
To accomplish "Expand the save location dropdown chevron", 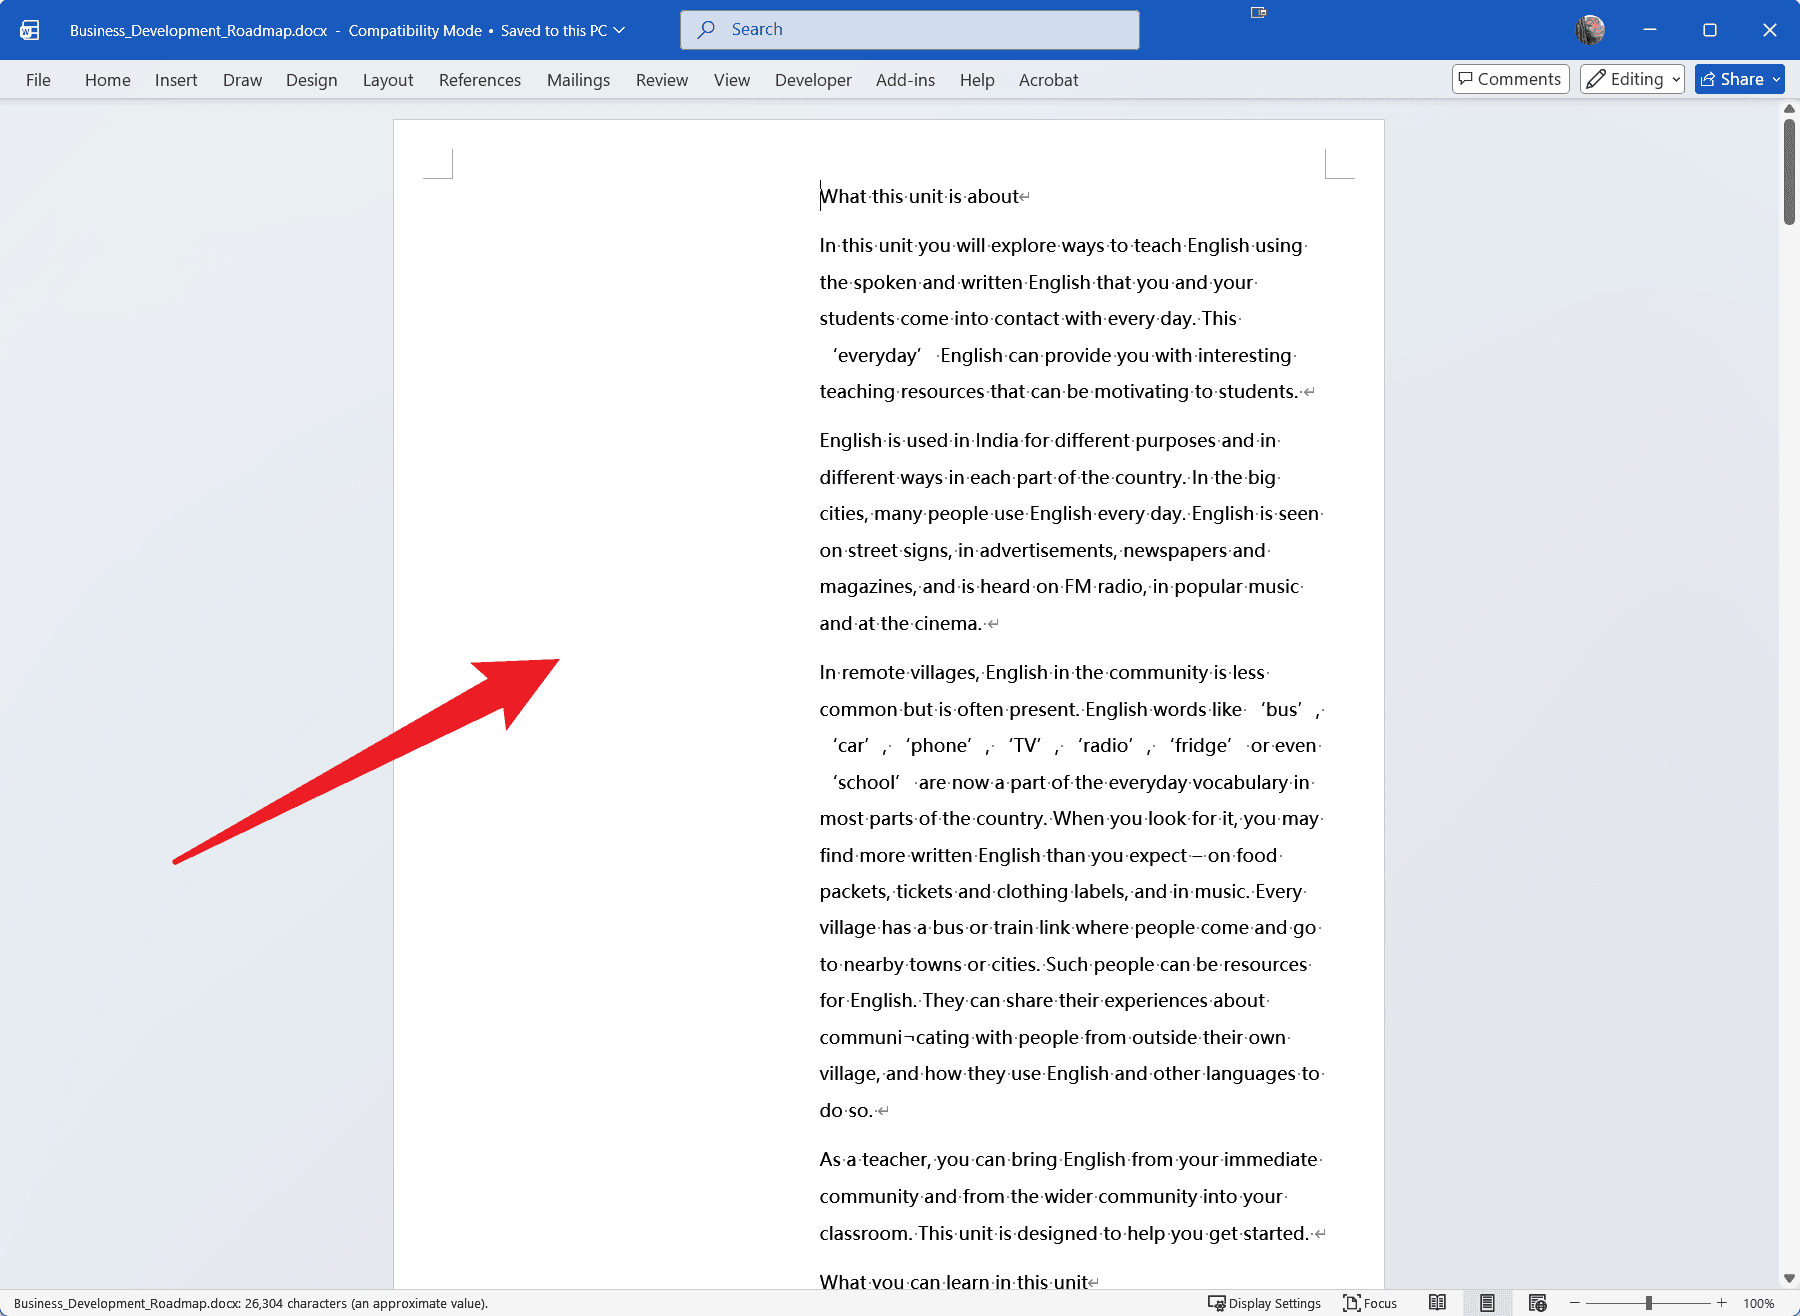I will pos(619,30).
